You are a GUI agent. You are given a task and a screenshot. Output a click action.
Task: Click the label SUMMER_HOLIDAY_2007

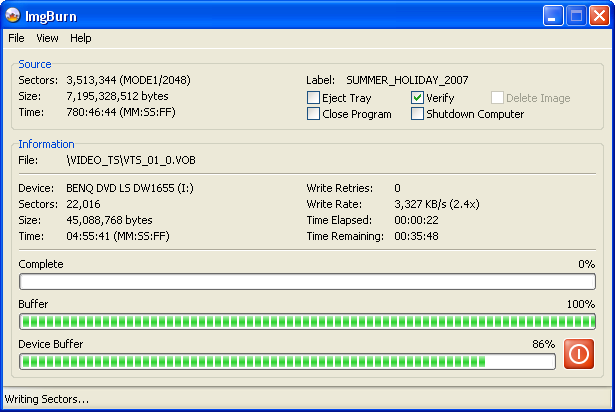407,80
